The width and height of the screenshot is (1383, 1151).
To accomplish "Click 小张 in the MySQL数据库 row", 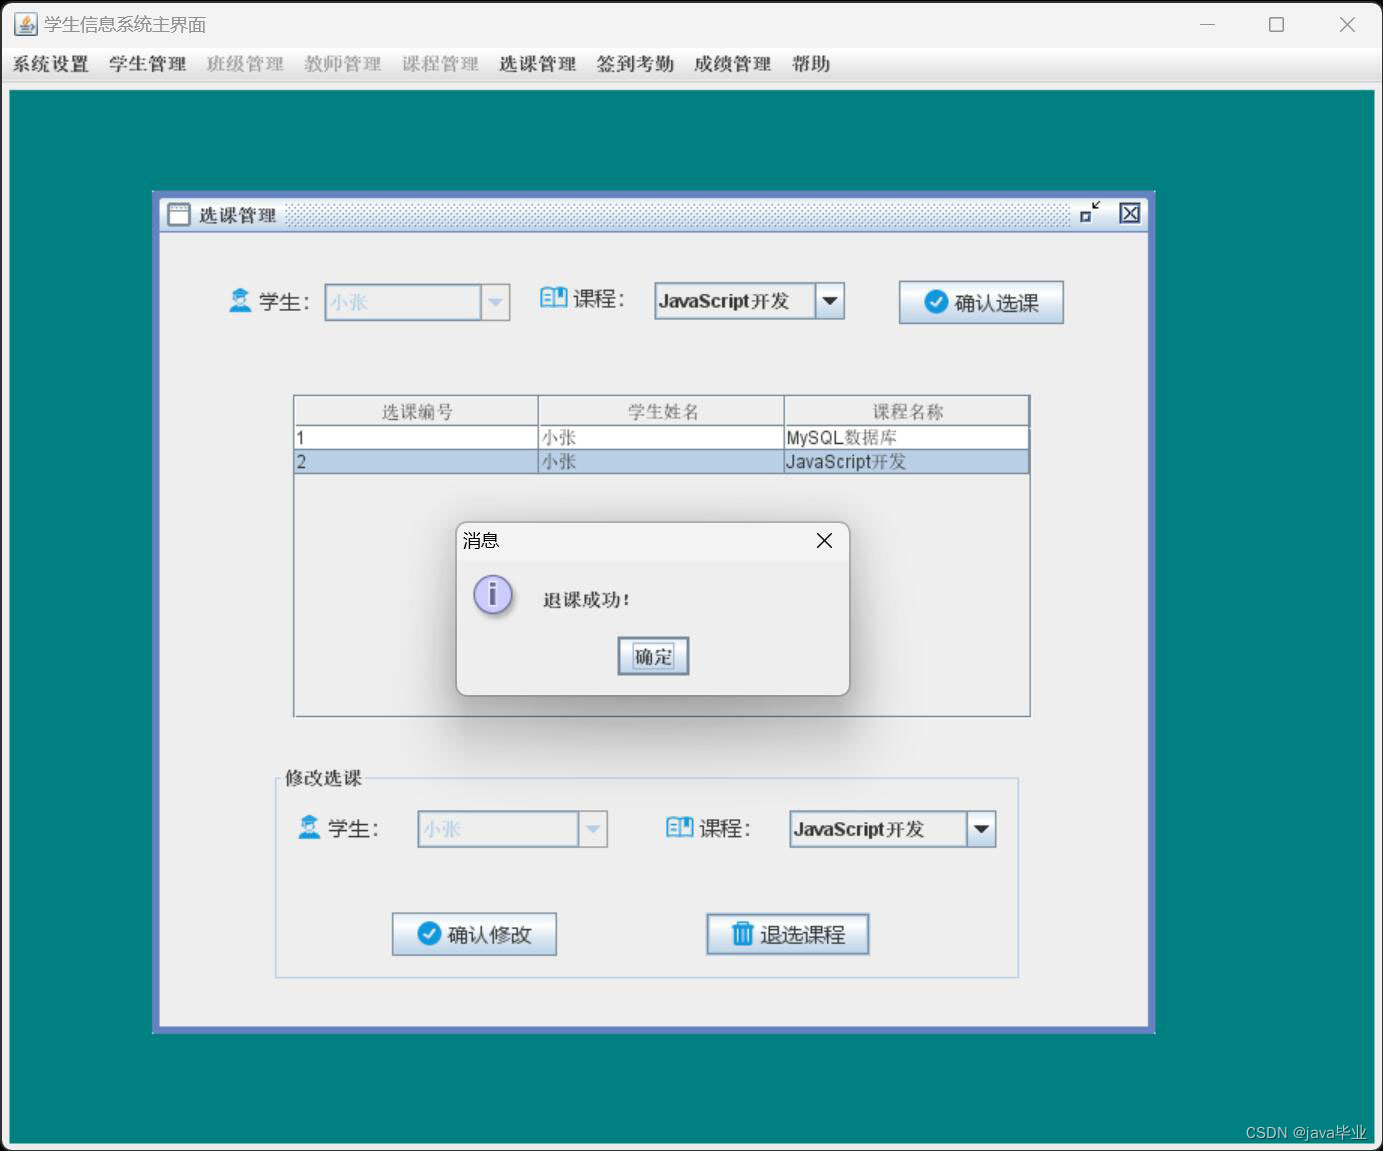I will point(662,438).
